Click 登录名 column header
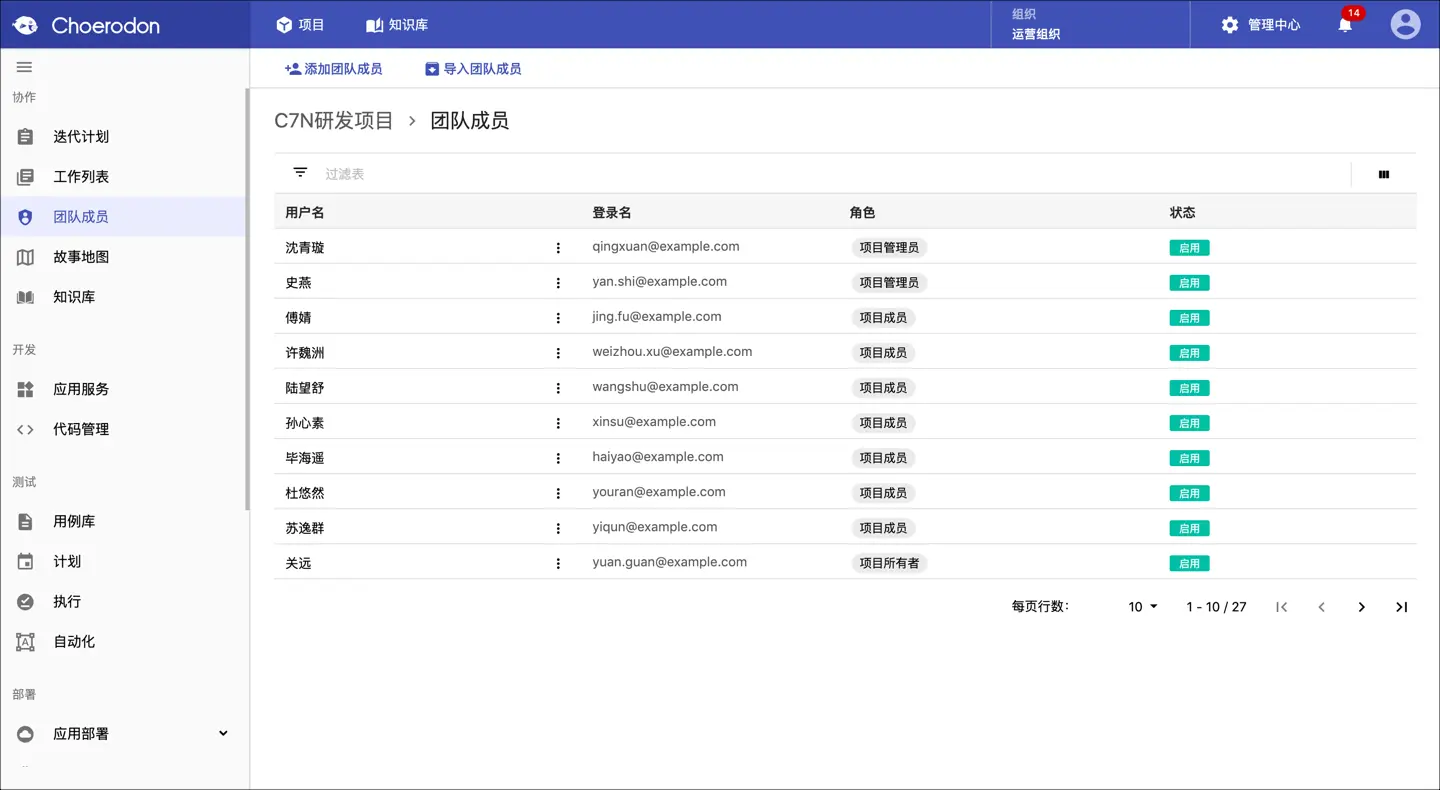The width and height of the screenshot is (1440, 790). pyautogui.click(x=612, y=212)
